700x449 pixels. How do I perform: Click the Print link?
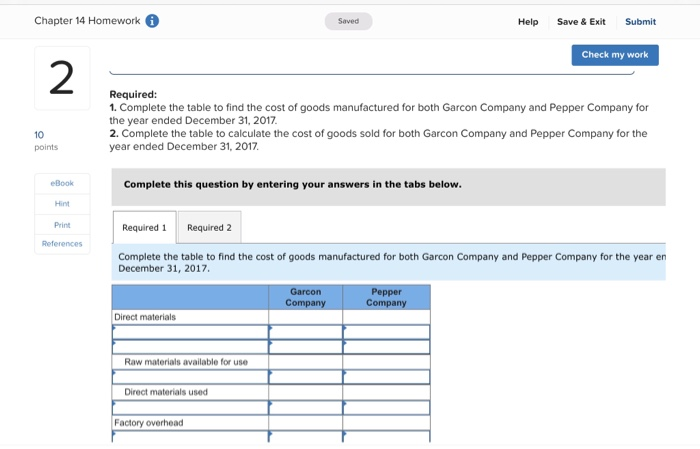click(62, 225)
